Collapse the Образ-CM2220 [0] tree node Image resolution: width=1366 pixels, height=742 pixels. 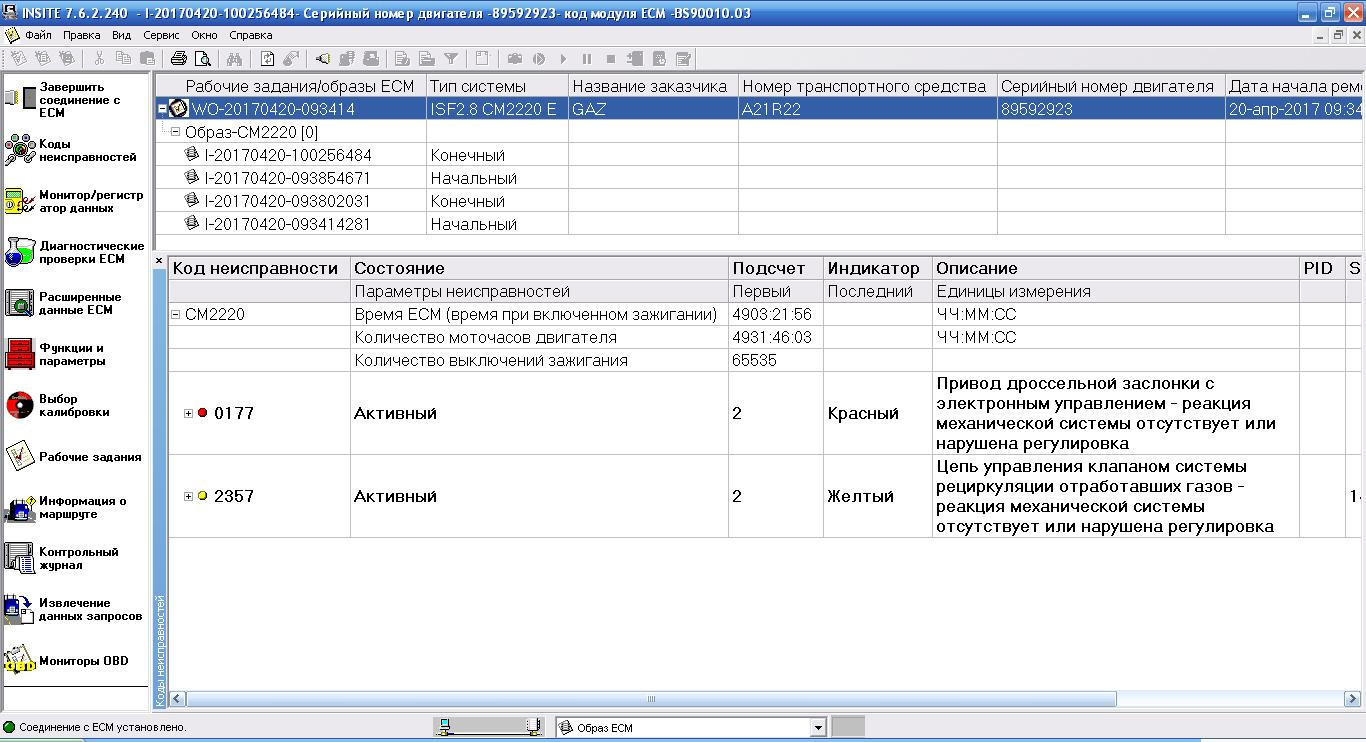176,132
